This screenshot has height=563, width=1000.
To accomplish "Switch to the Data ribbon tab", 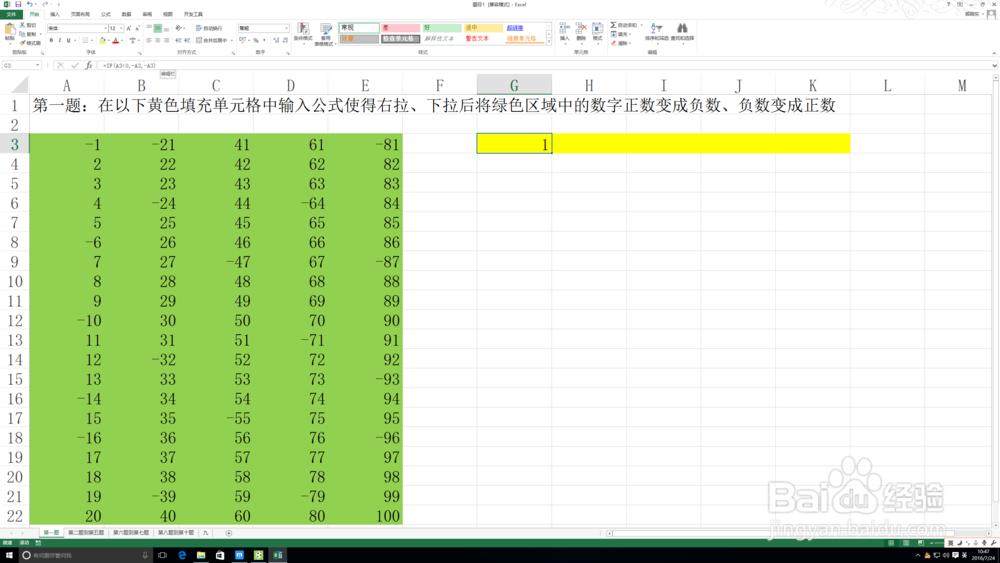I will click(x=126, y=14).
